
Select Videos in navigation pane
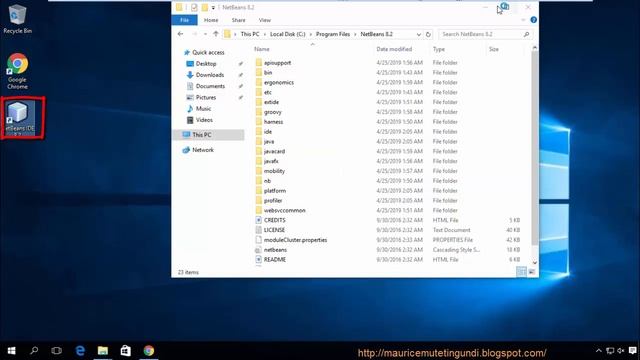click(204, 120)
